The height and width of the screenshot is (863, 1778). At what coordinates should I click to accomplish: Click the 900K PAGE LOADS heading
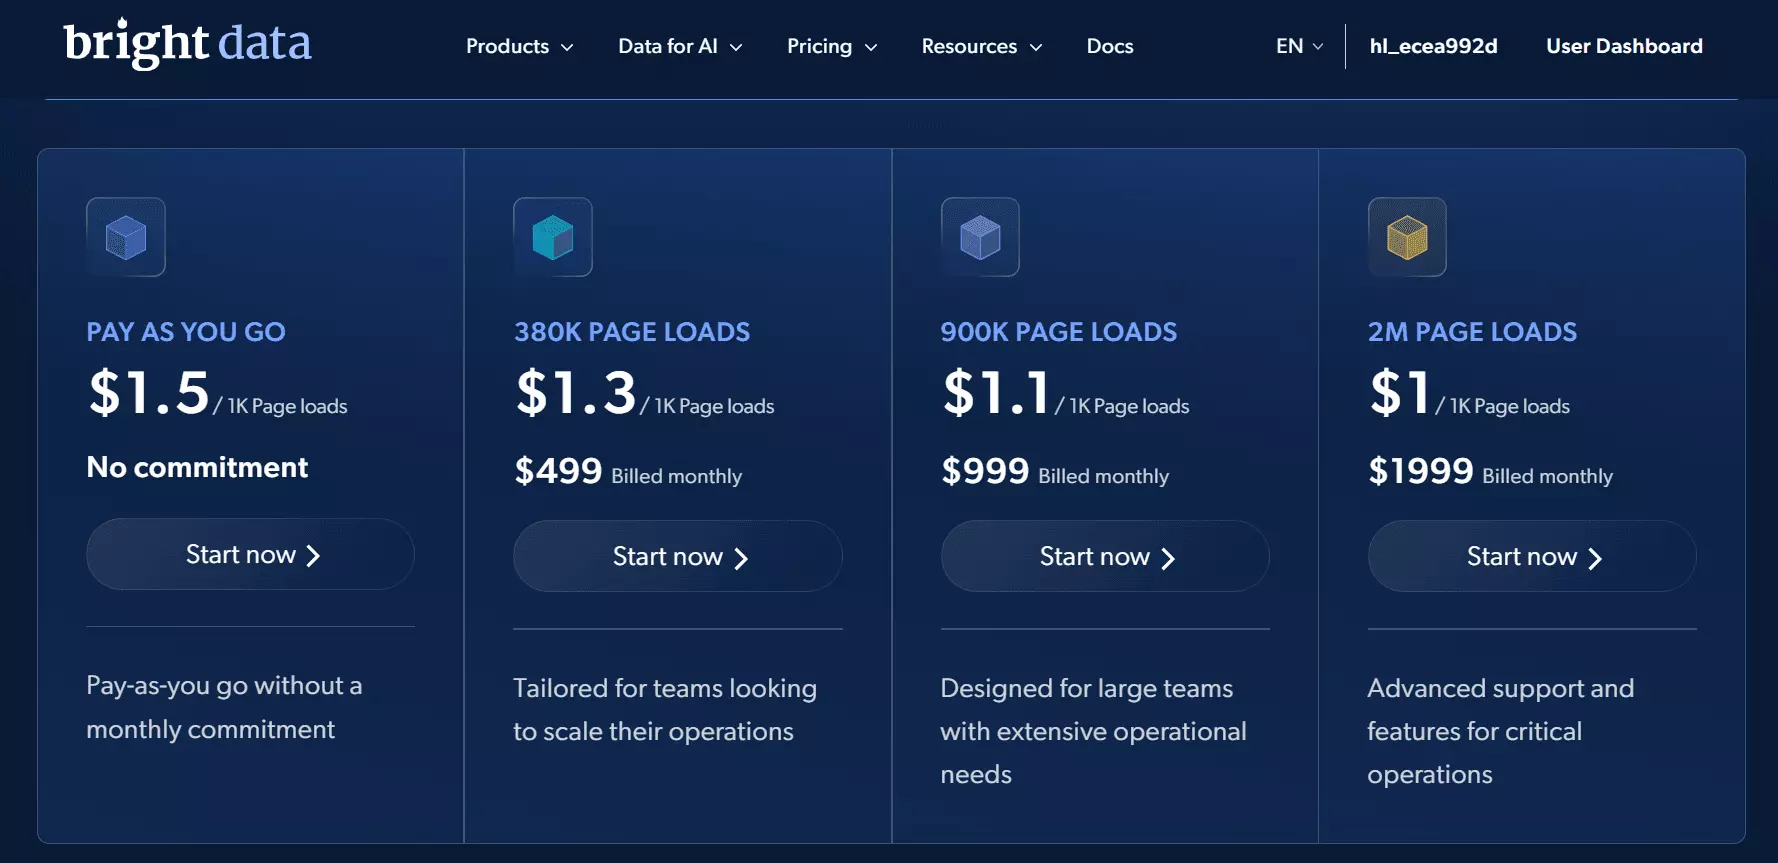coord(1059,332)
